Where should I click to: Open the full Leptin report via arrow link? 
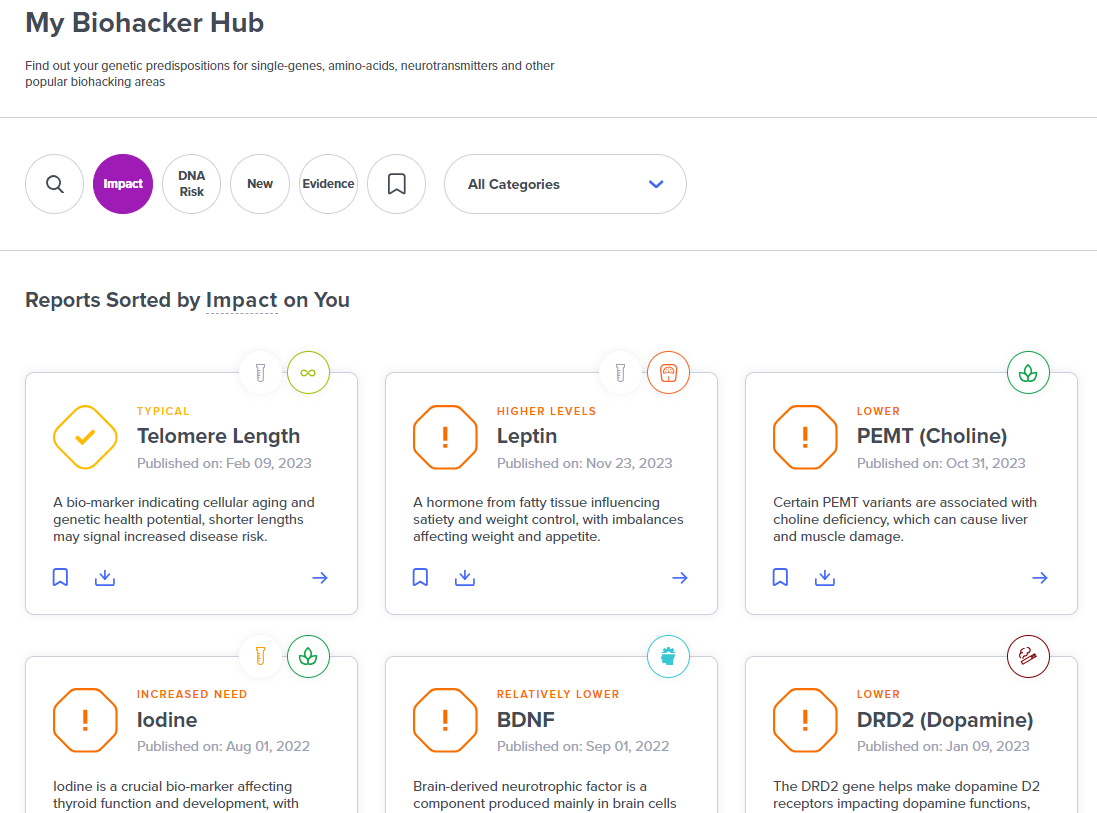pyautogui.click(x=680, y=577)
